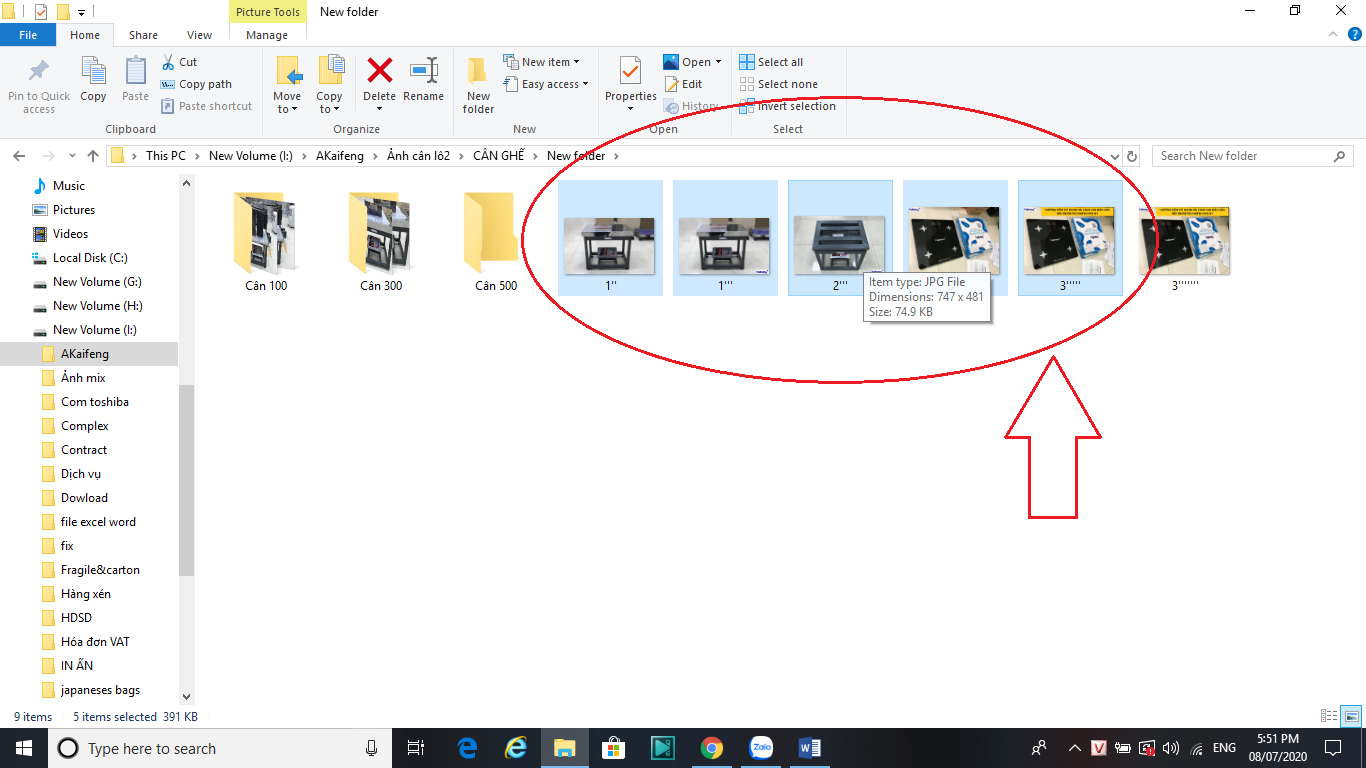Image resolution: width=1366 pixels, height=768 pixels.
Task: Click the Copy icon in Clipboard group
Action: (93, 73)
